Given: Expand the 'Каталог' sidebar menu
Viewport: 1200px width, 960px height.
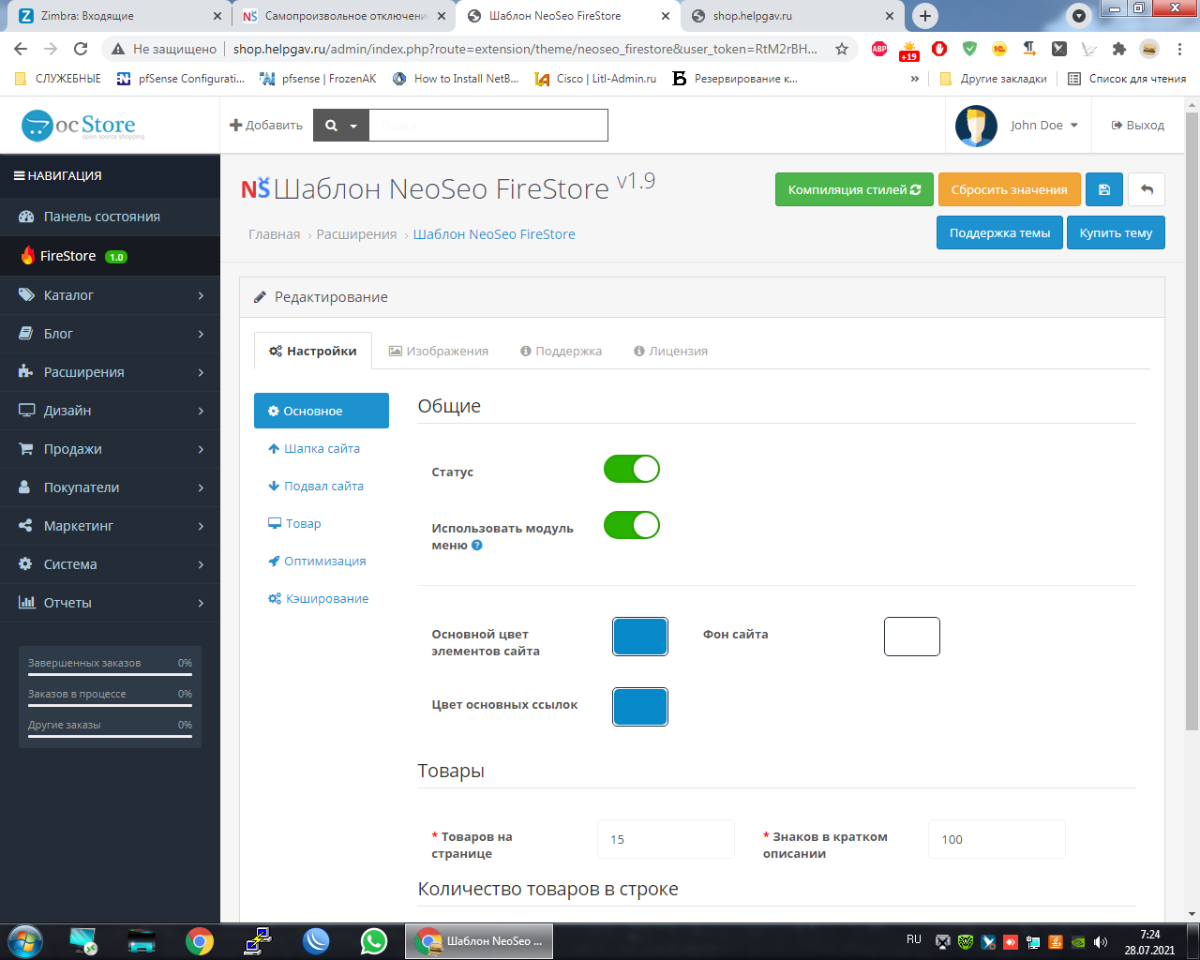Looking at the screenshot, I should pos(110,295).
